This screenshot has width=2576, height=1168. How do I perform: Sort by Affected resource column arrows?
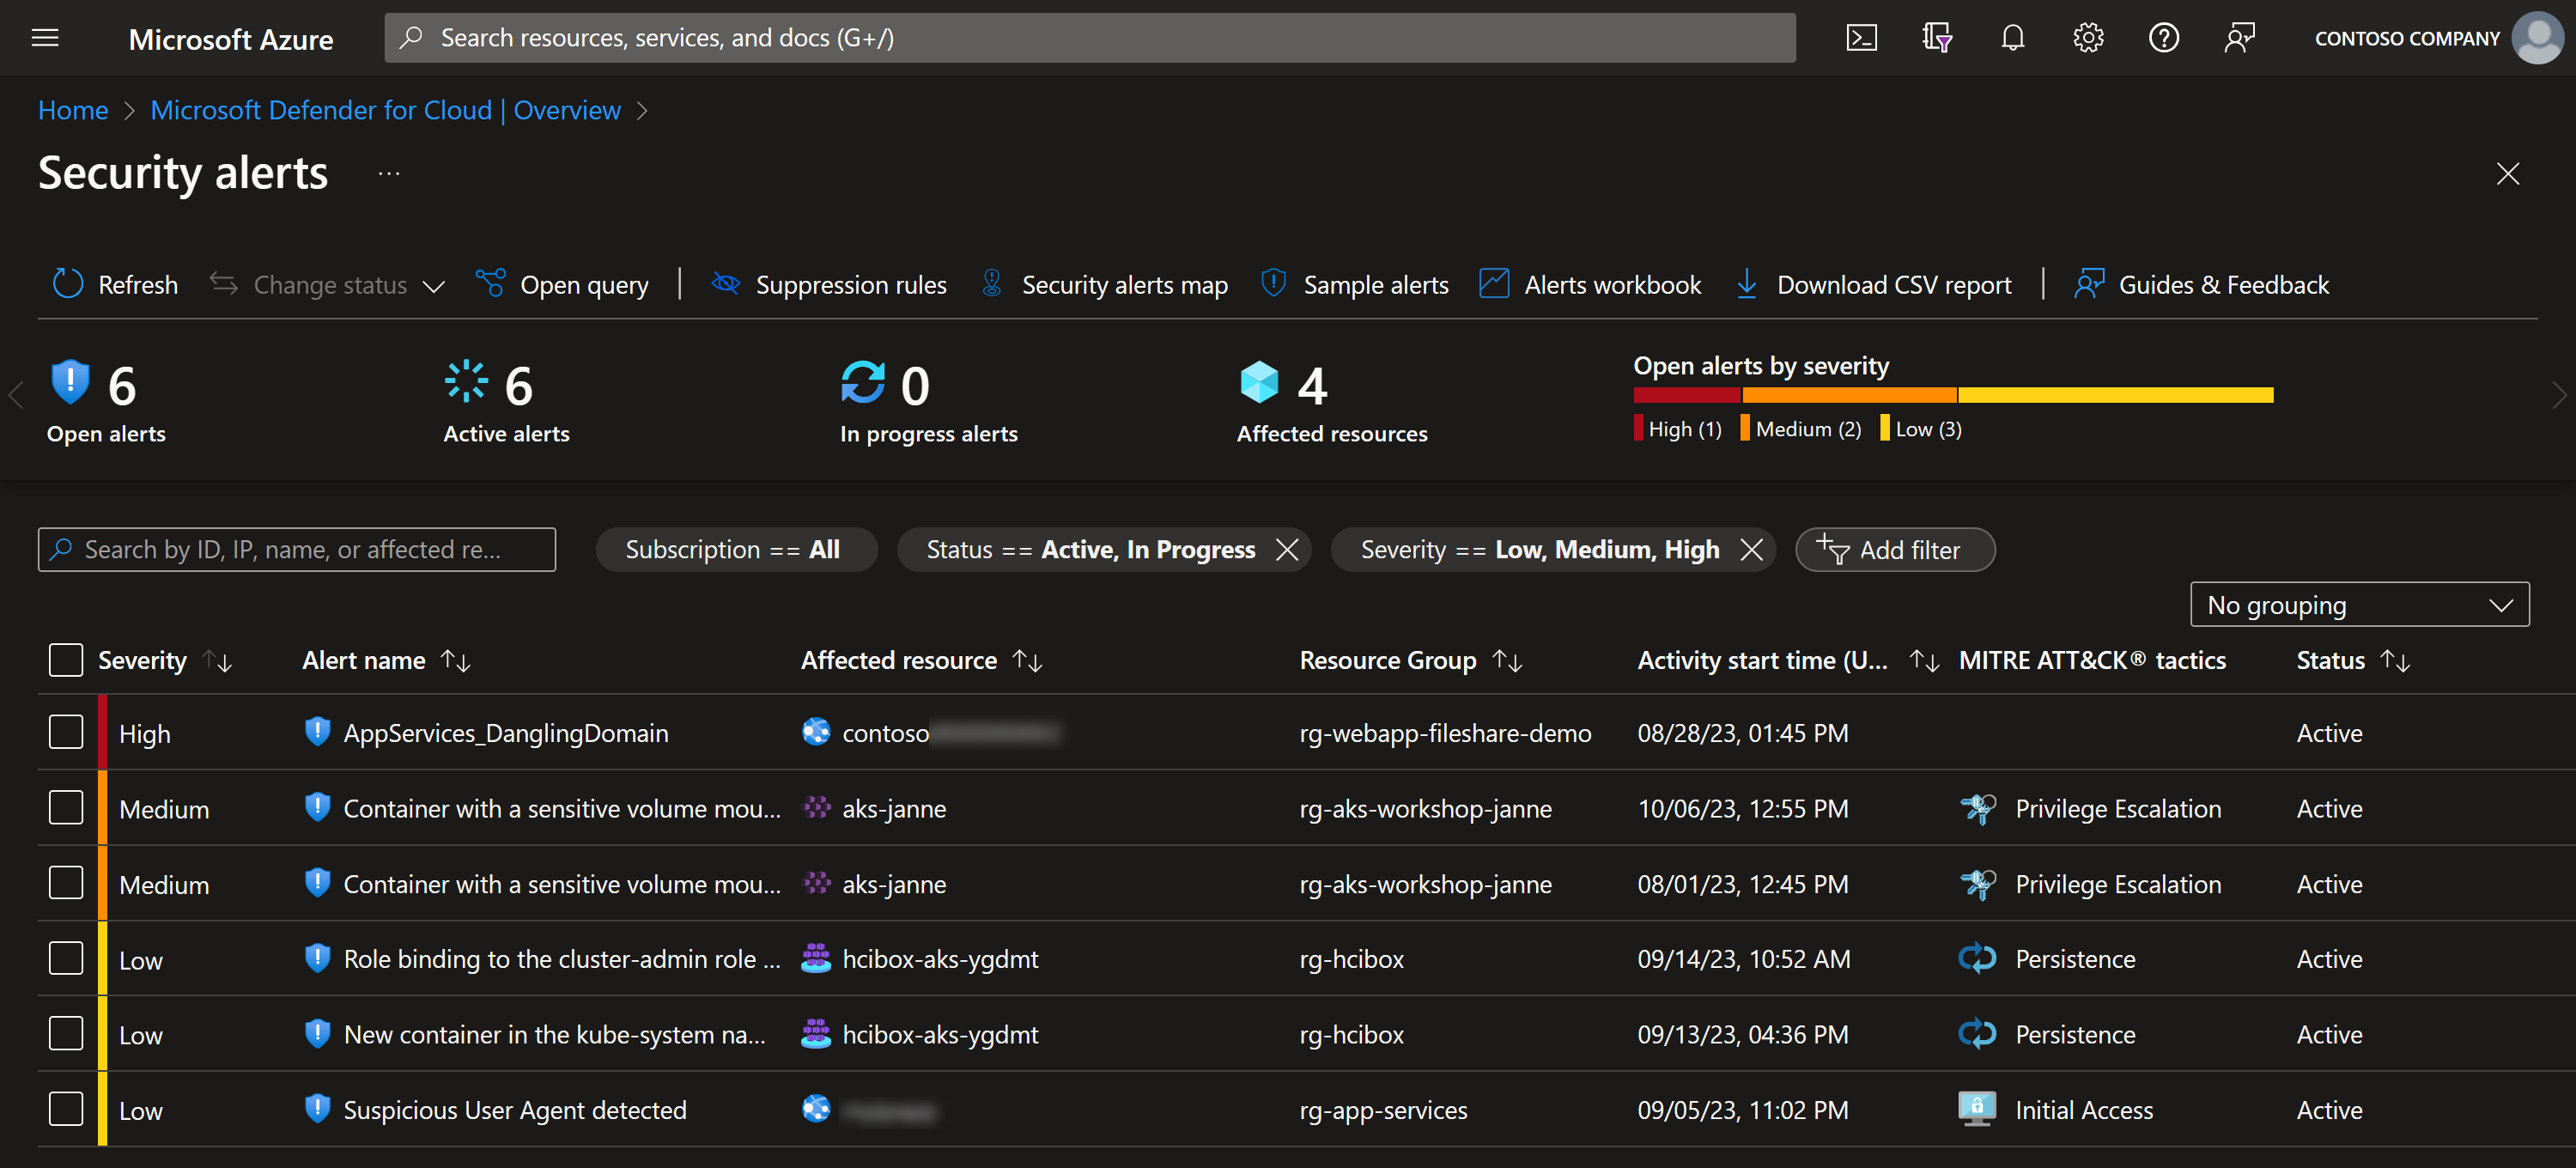pos(1028,660)
